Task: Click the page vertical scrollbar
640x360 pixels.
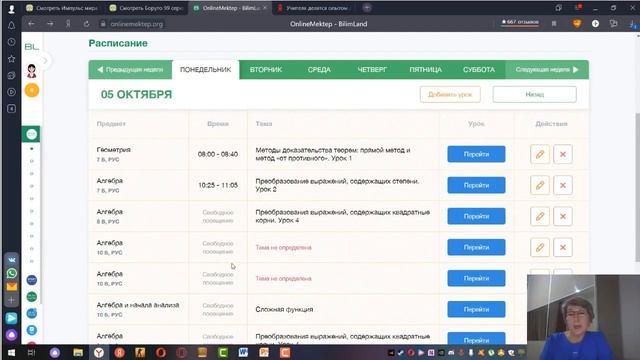Action: [638, 186]
